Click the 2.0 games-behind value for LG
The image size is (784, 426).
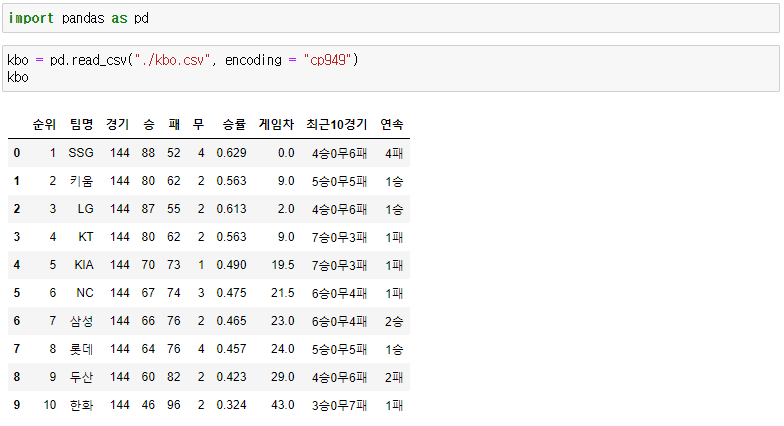point(286,208)
